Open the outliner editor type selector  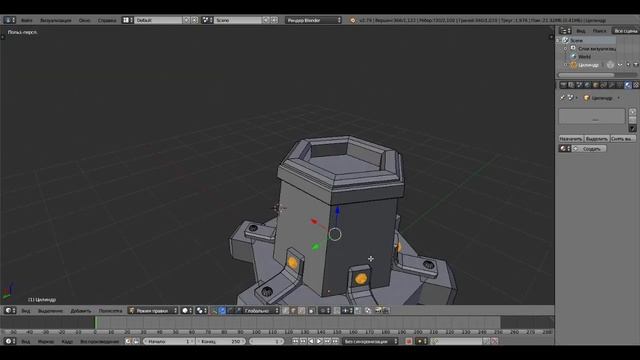[565, 31]
